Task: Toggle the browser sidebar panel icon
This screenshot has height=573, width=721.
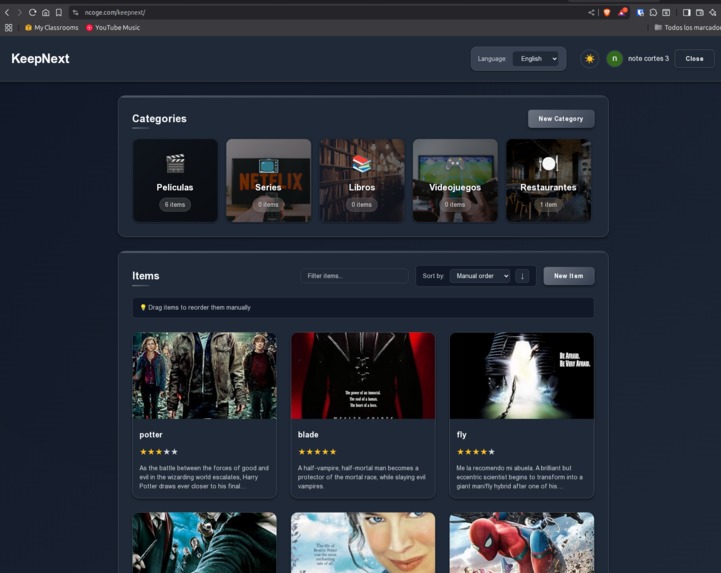Action: click(687, 12)
